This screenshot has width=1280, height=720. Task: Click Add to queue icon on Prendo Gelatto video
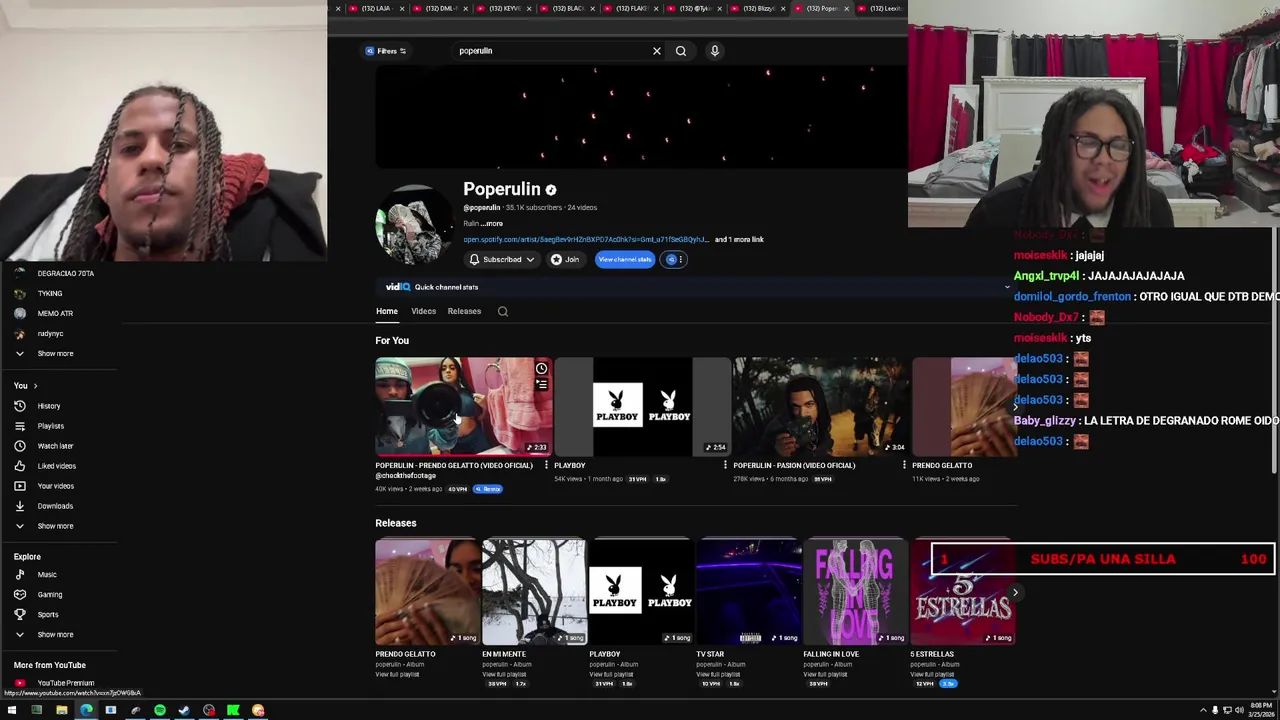coord(541,384)
